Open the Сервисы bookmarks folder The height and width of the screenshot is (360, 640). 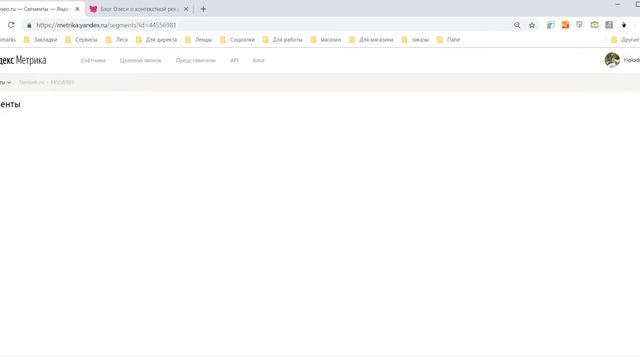(81, 40)
